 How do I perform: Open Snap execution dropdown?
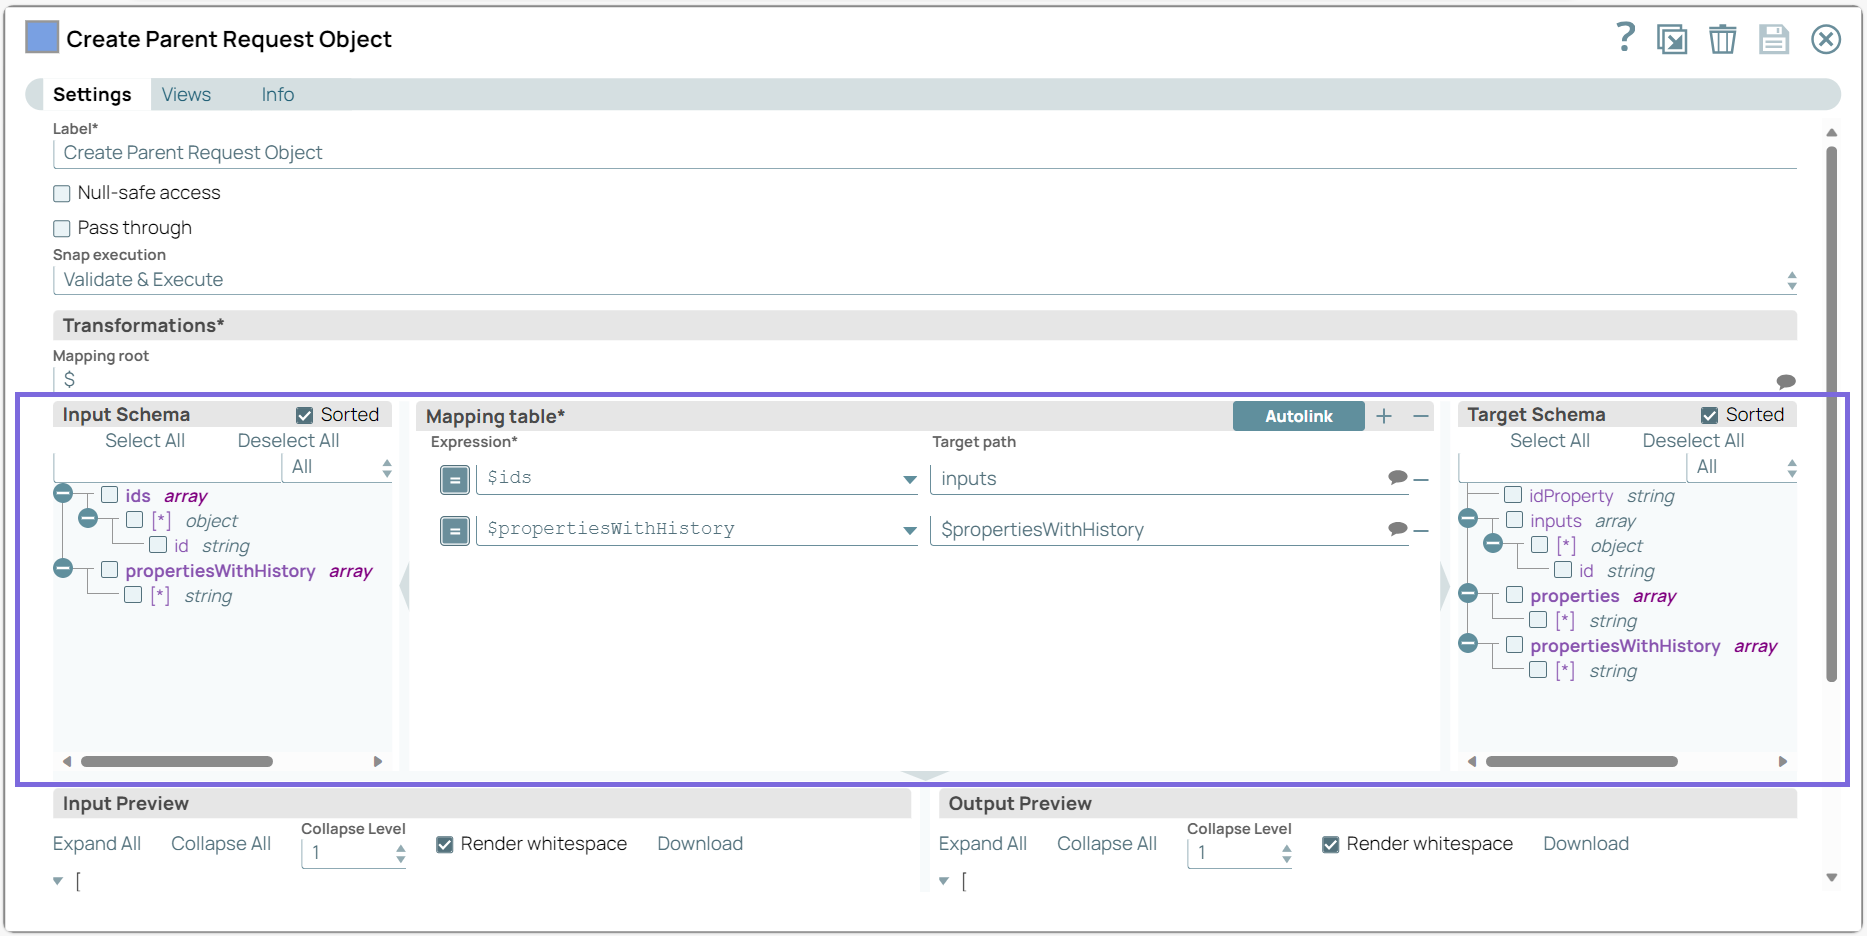(x=925, y=280)
